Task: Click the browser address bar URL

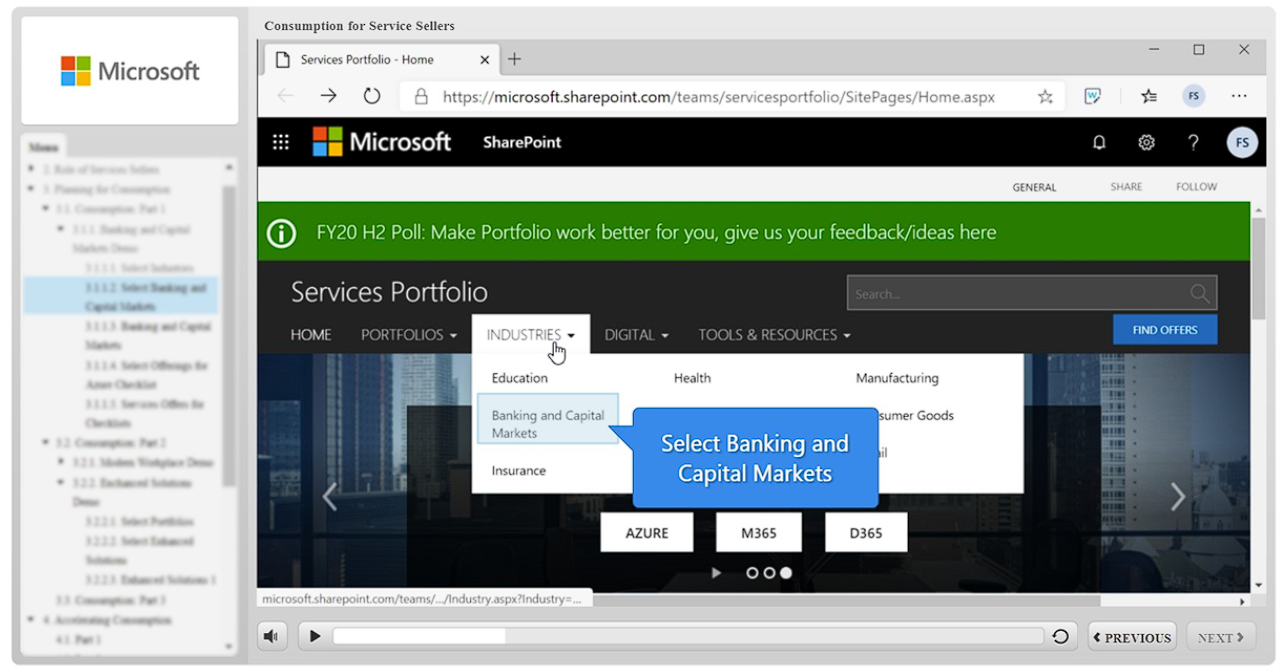Action: 718,97
